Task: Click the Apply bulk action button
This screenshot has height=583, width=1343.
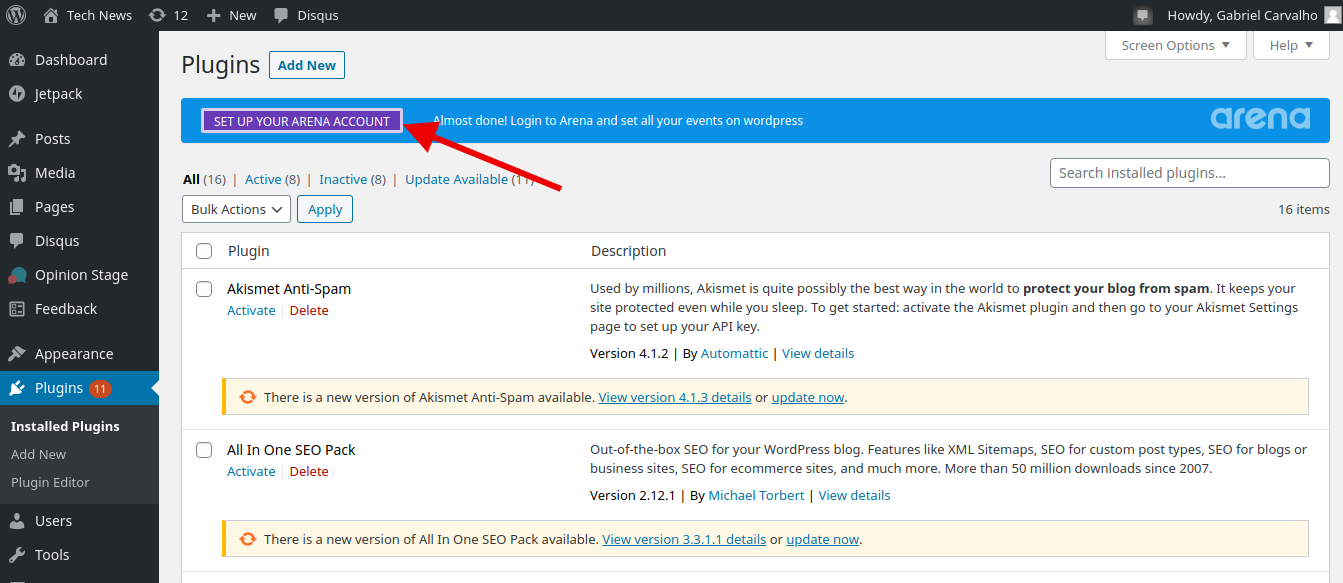Action: pos(325,209)
